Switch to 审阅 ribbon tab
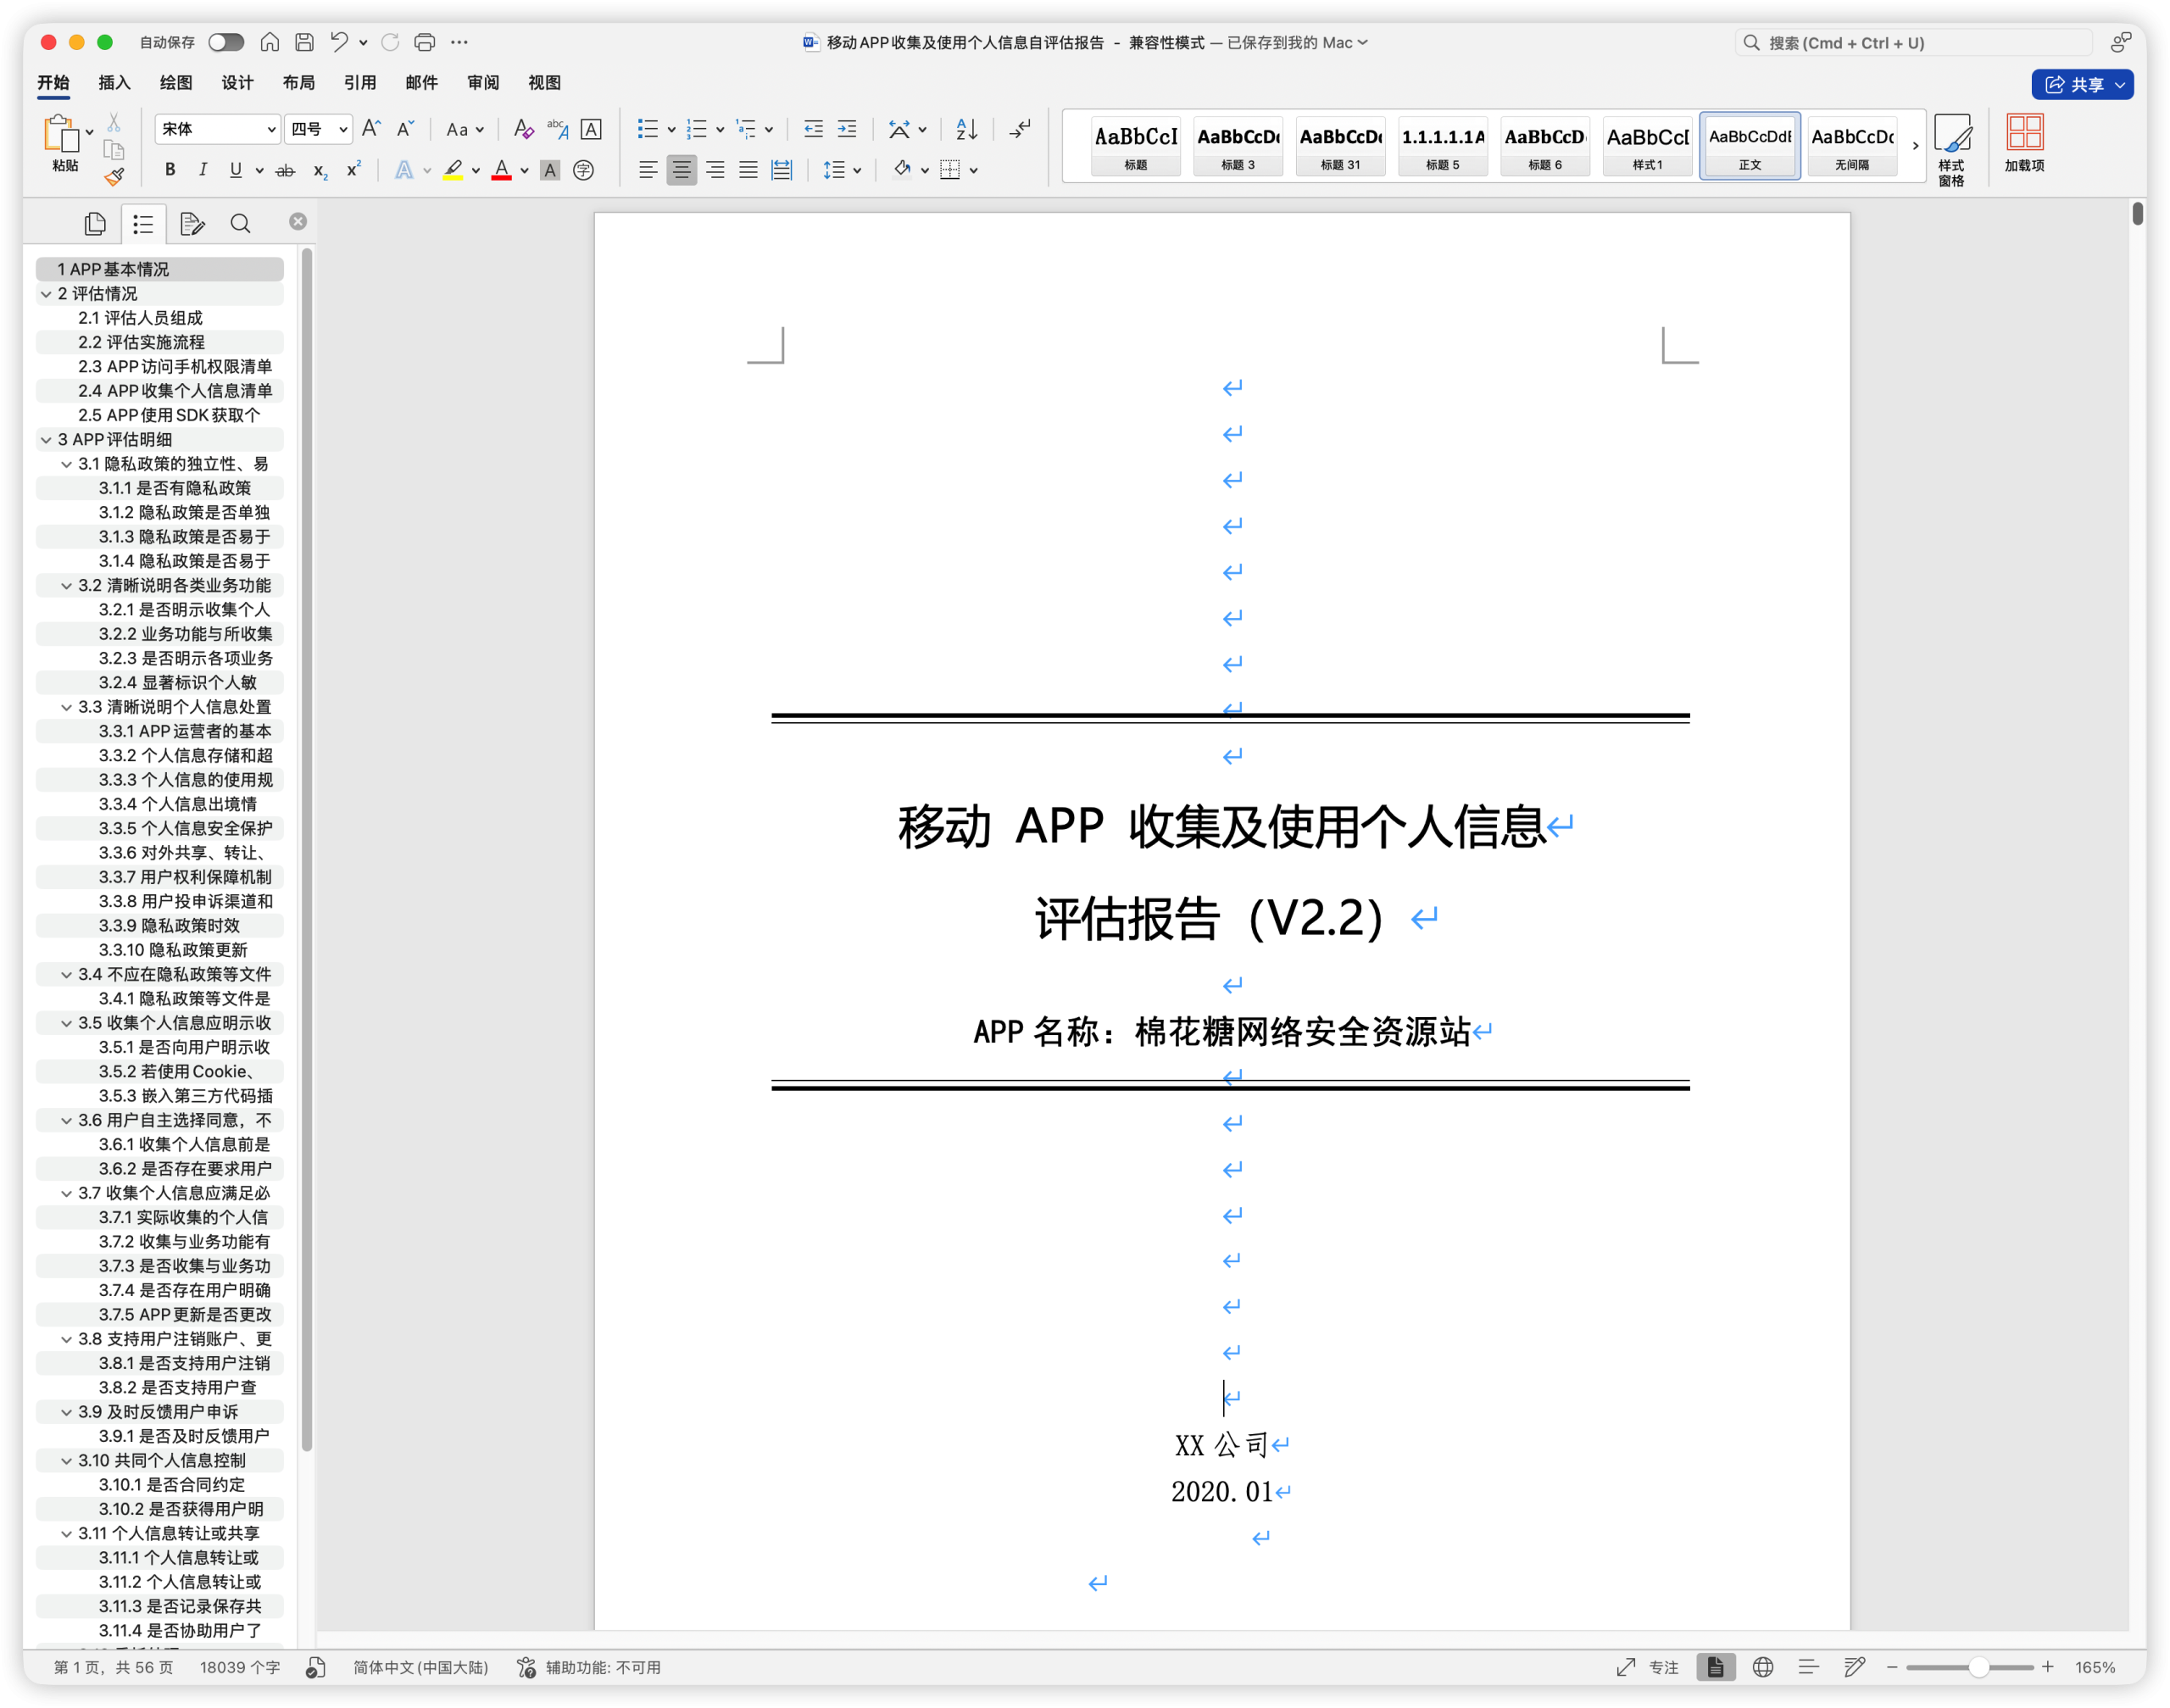The width and height of the screenshot is (2170, 1708). click(483, 83)
